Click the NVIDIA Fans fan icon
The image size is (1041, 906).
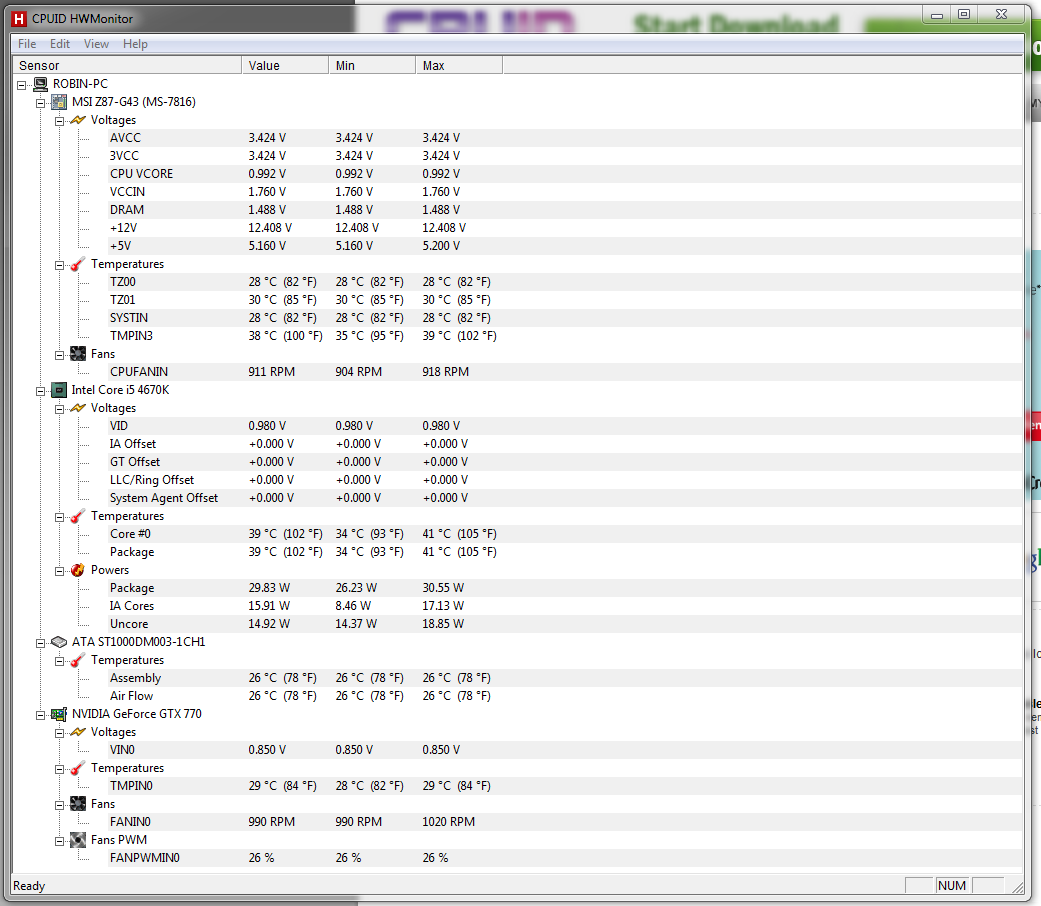click(78, 804)
